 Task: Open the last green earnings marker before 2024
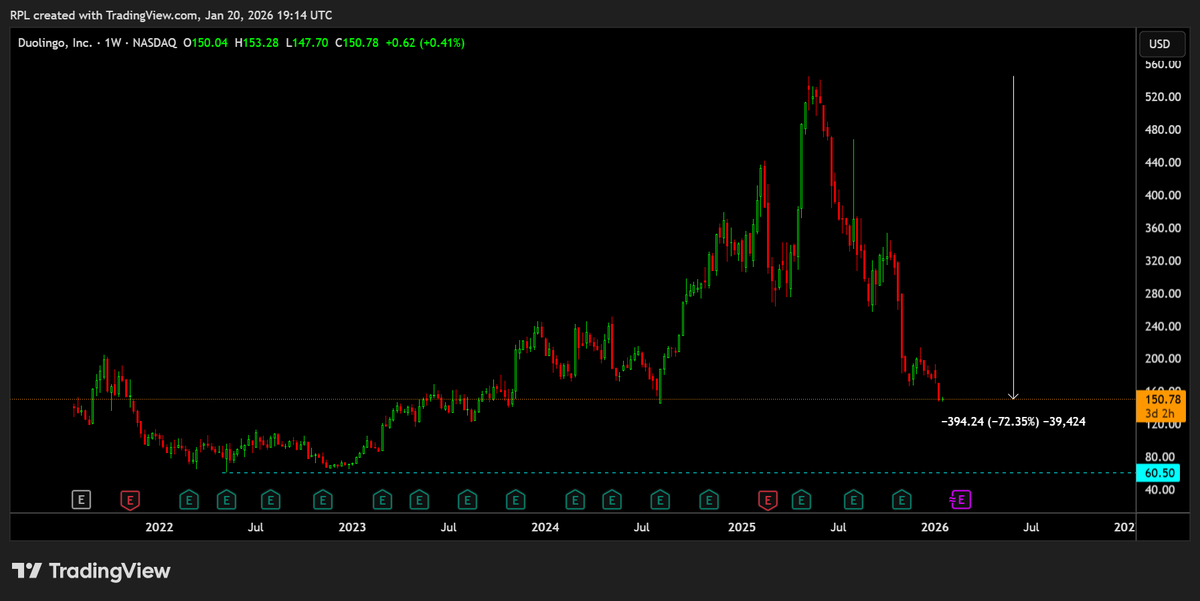[515, 498]
